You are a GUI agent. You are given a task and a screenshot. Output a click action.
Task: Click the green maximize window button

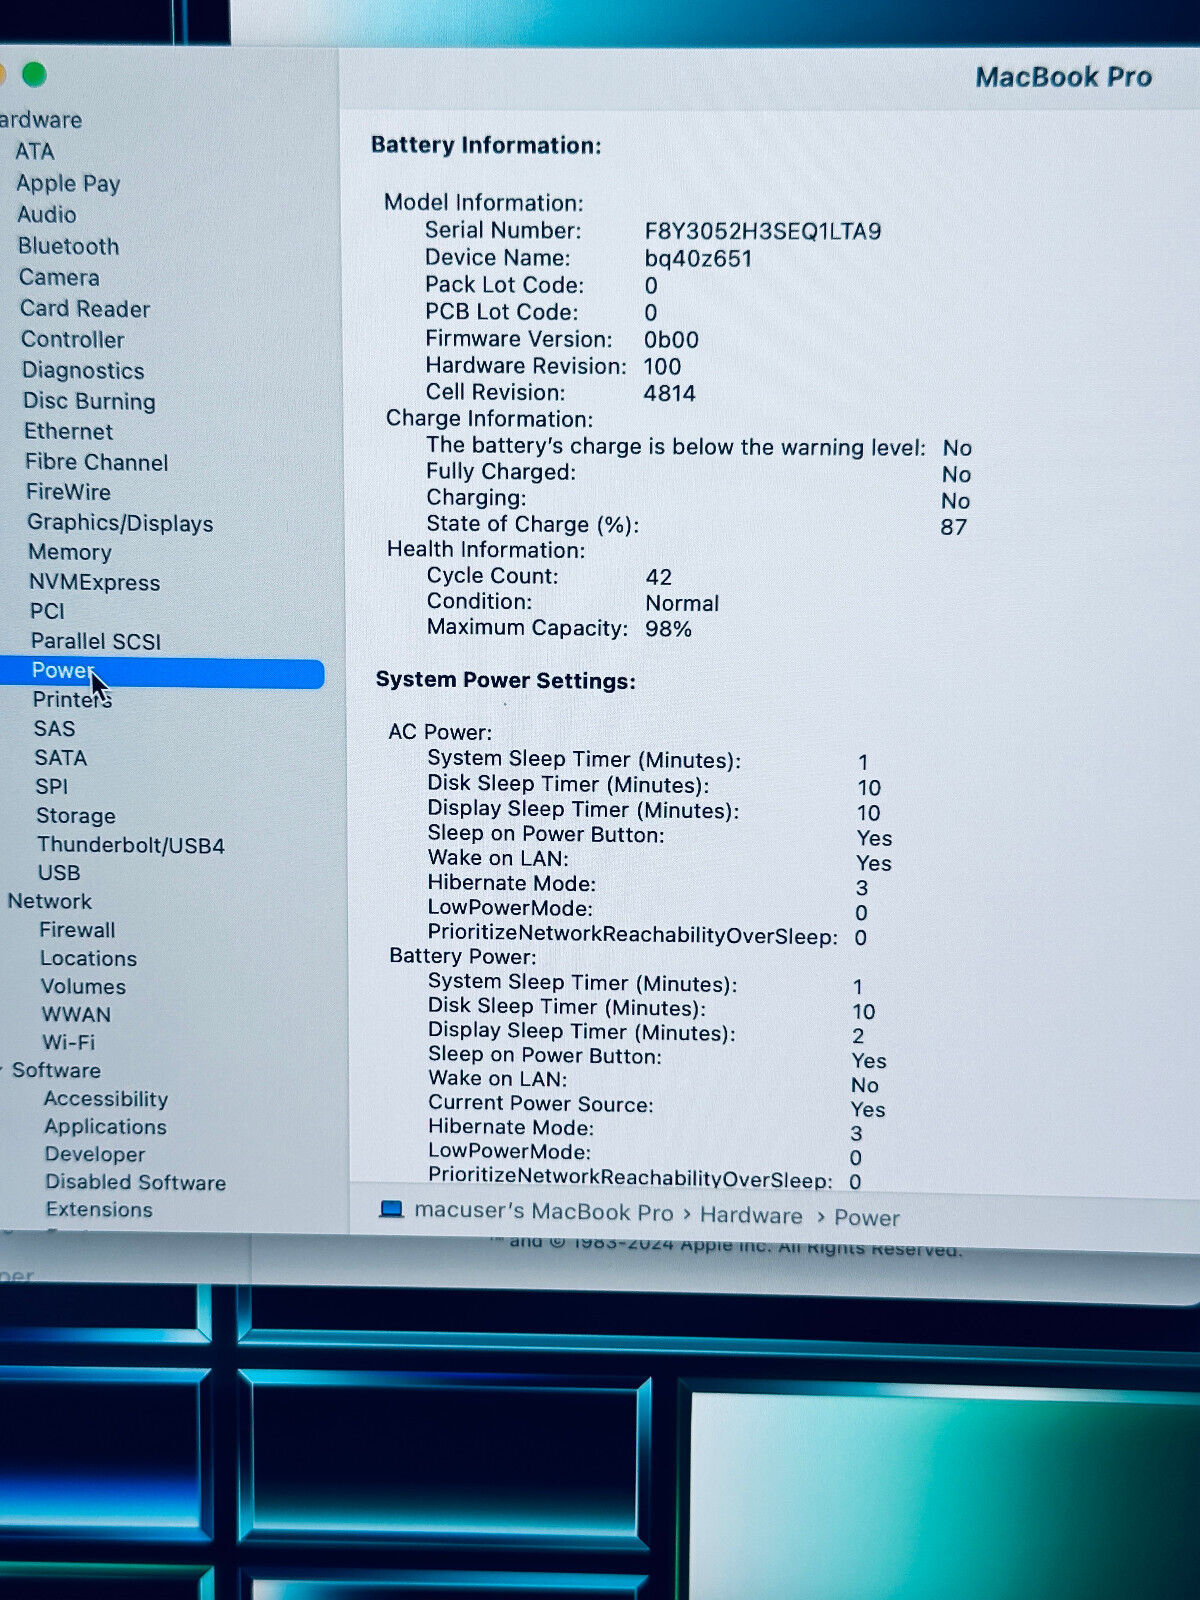(x=34, y=75)
